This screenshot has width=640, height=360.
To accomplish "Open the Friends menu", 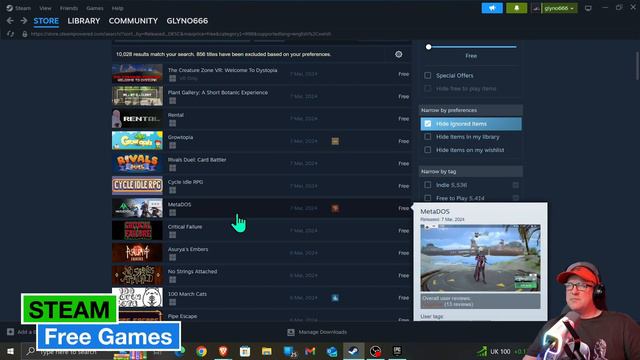I will tap(69, 8).
